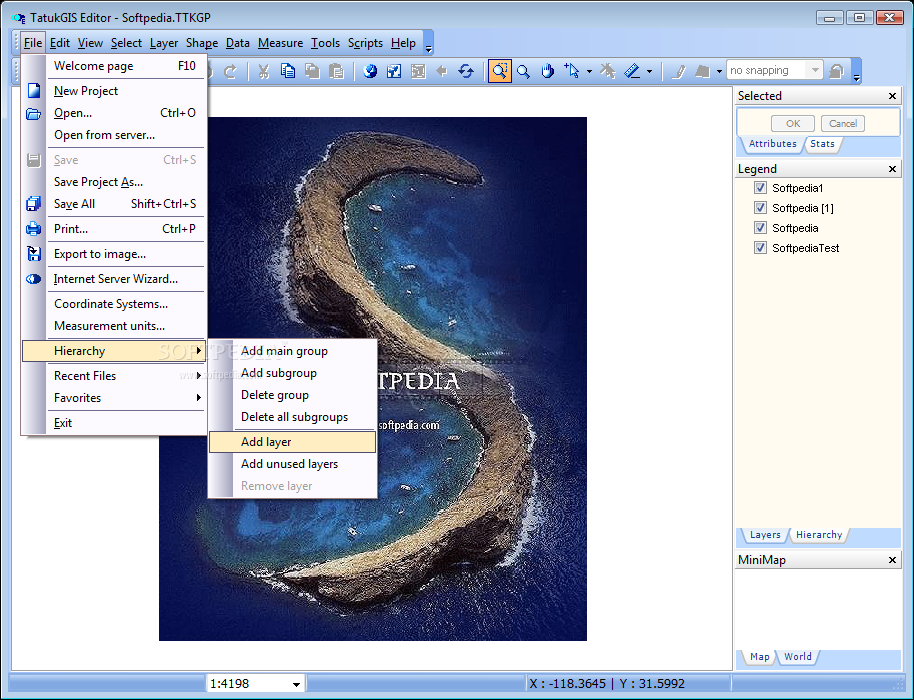This screenshot has height=700, width=914.
Task: Click the printer icon beside Print
Action: click(34, 228)
